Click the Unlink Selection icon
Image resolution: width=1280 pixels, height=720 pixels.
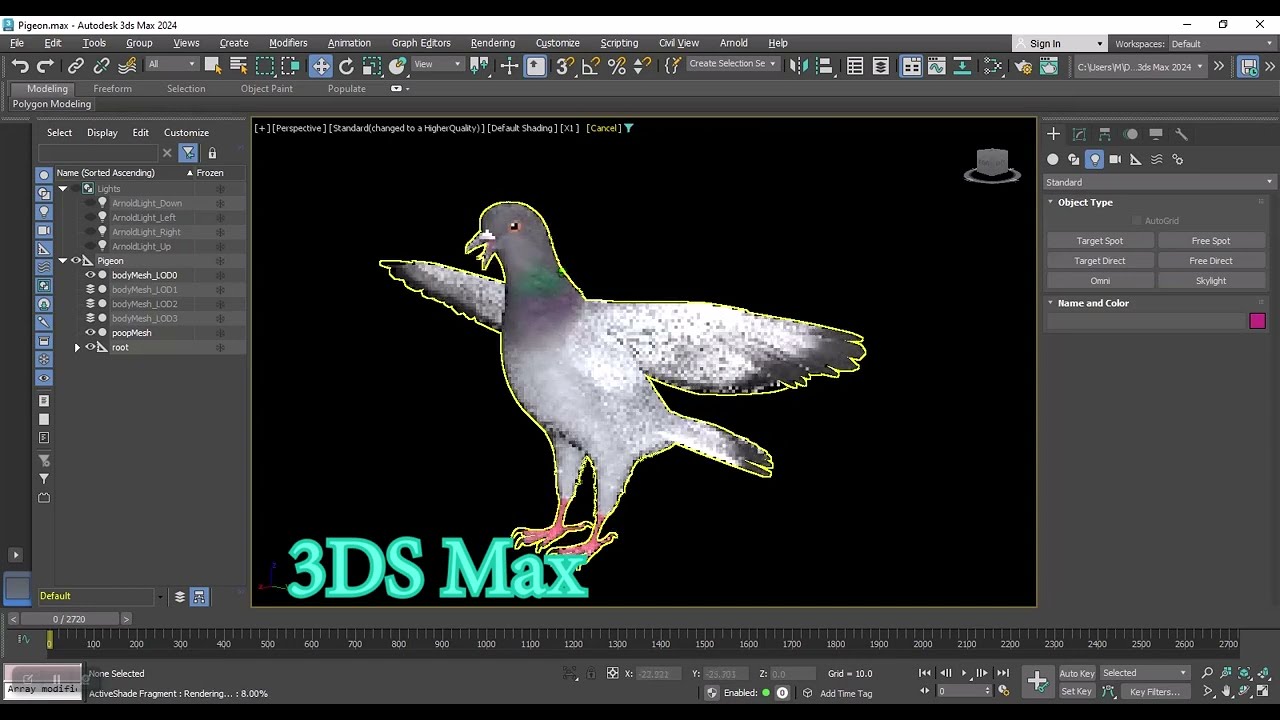click(x=101, y=66)
